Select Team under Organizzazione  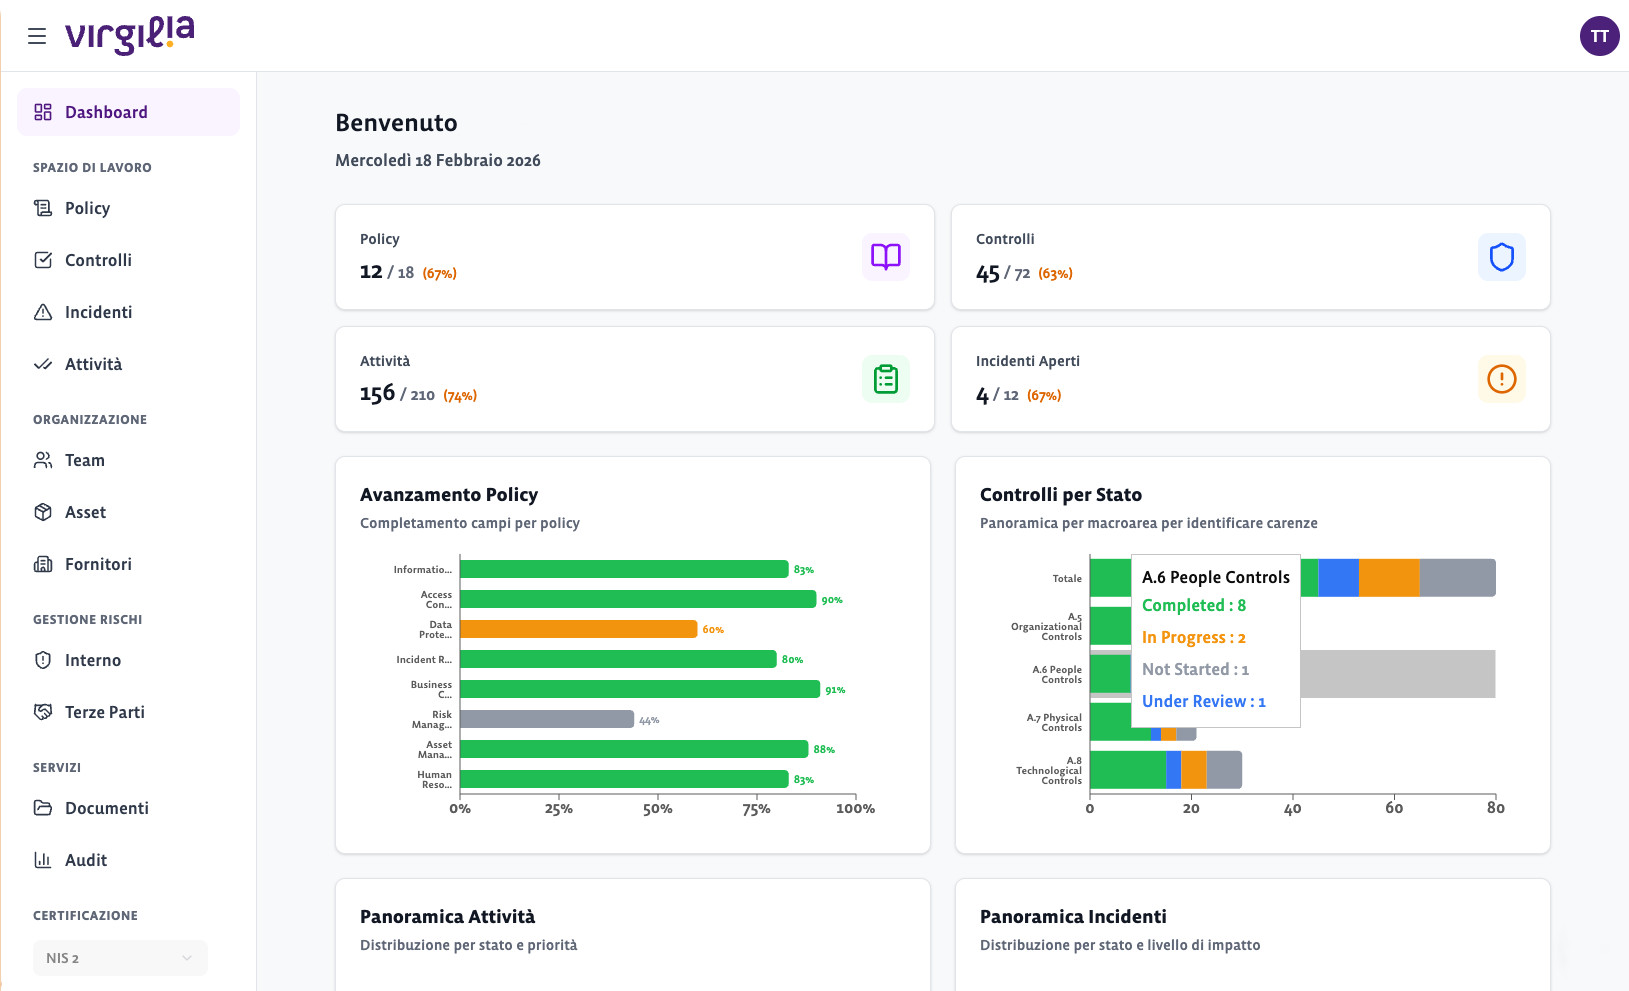pos(84,460)
